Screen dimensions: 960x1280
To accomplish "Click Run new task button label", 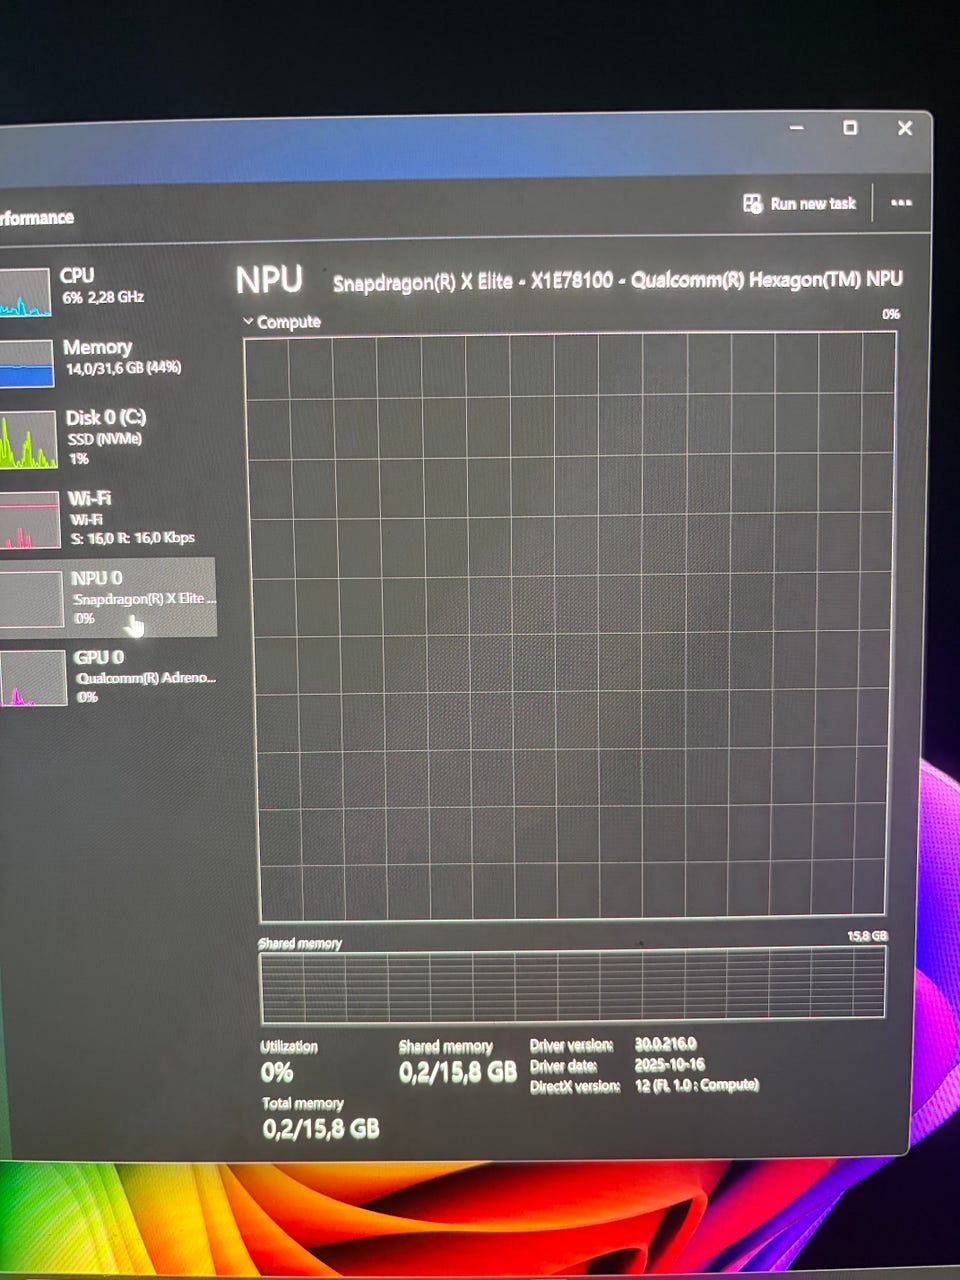I will (x=813, y=204).
